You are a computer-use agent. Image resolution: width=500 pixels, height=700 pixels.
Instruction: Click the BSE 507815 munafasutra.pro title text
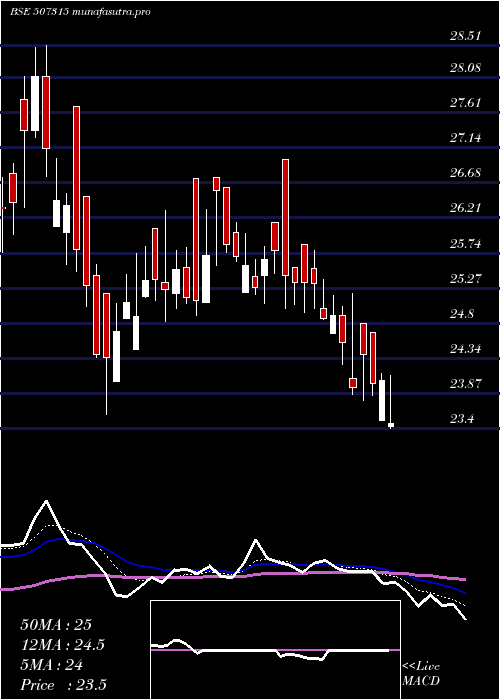point(80,12)
